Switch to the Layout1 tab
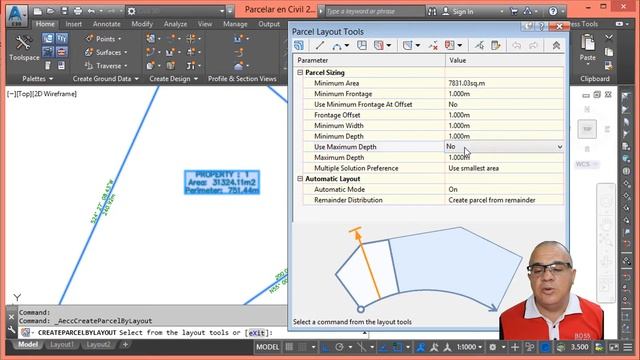Viewport: 640px width, 360px height. pyautogui.click(x=62, y=344)
